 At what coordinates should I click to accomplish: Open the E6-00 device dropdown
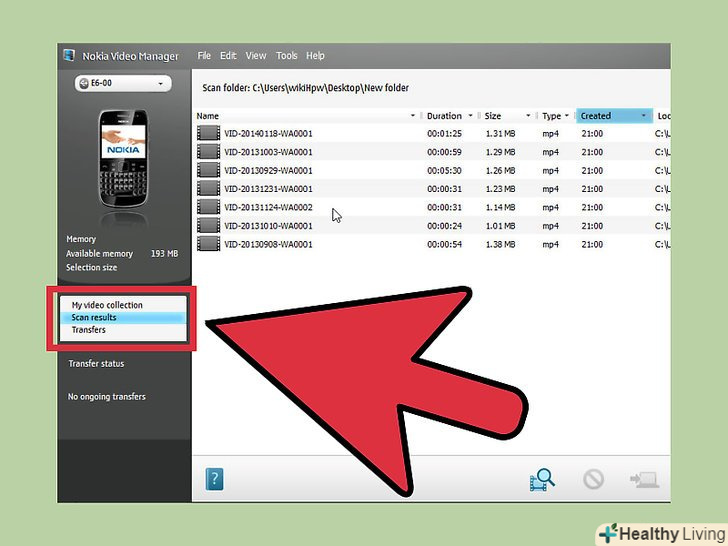pyautogui.click(x=122, y=84)
